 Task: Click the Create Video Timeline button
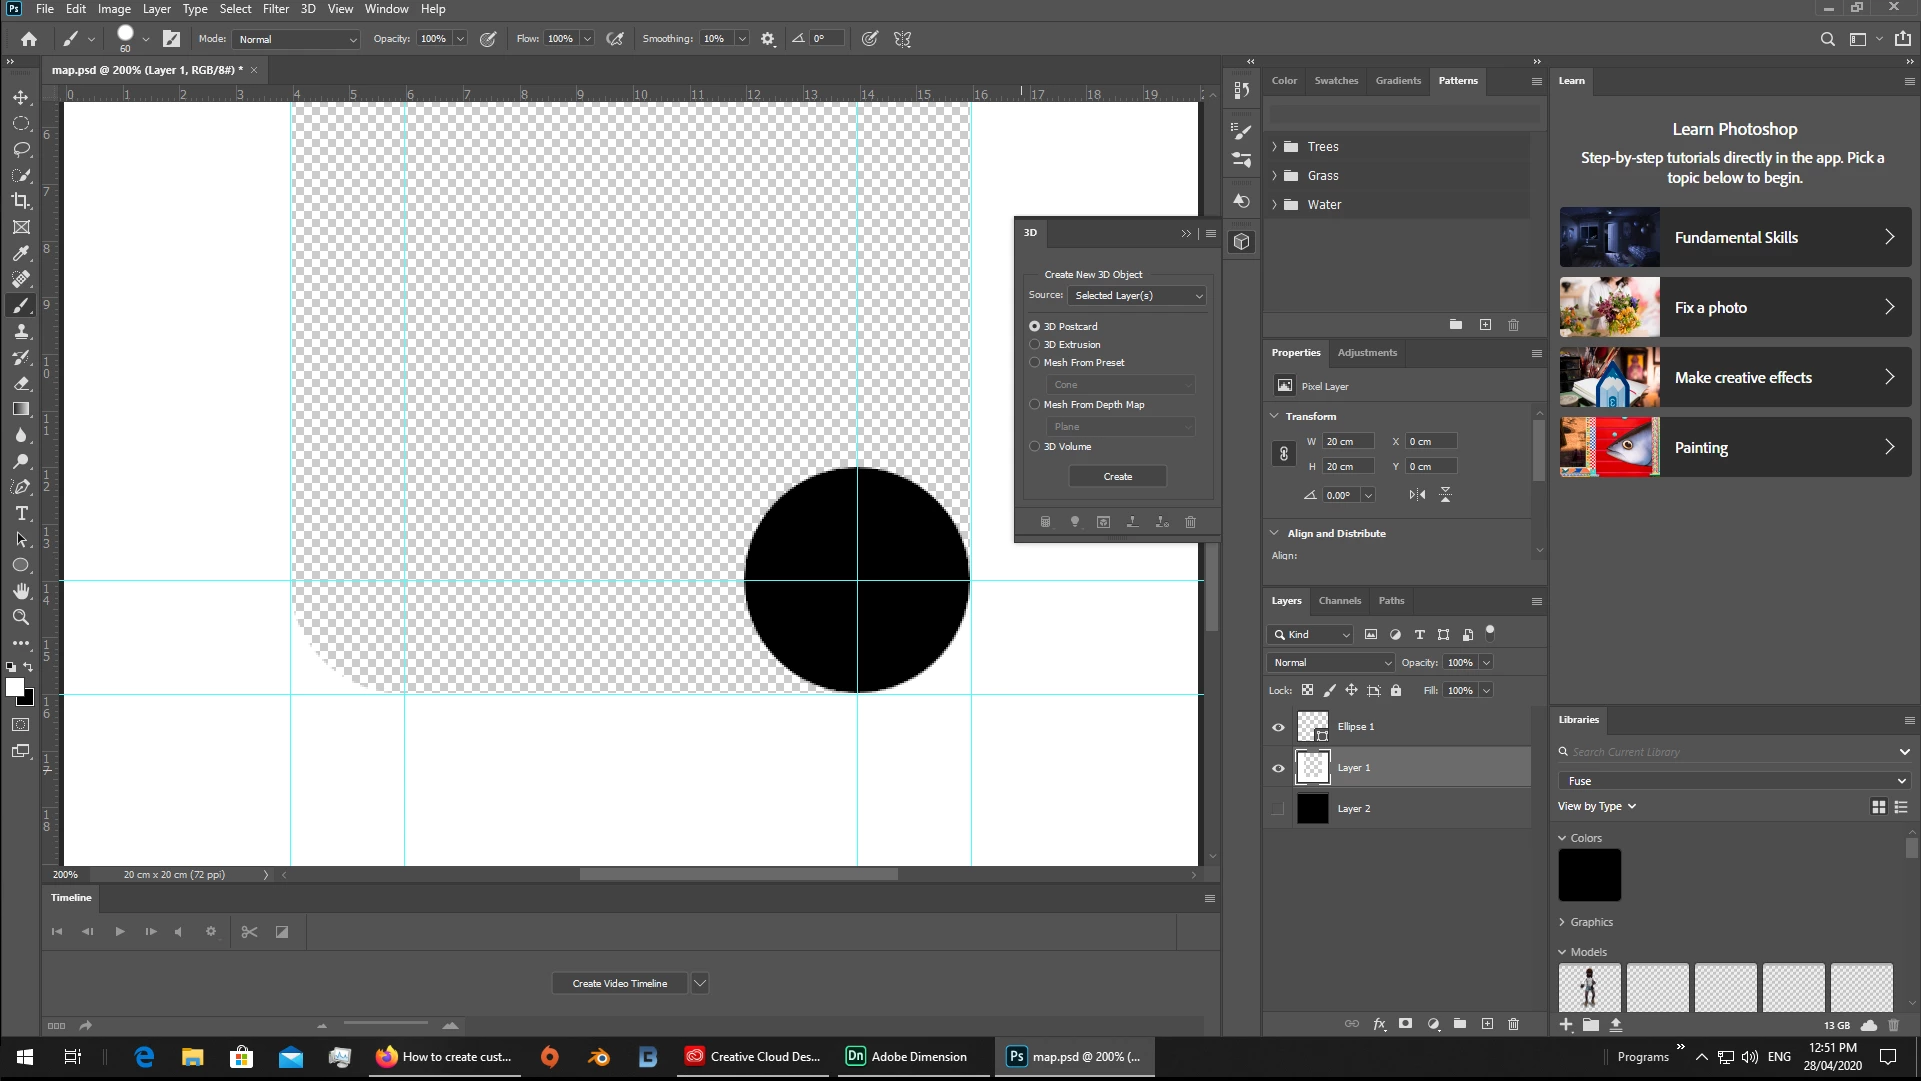[x=619, y=984]
